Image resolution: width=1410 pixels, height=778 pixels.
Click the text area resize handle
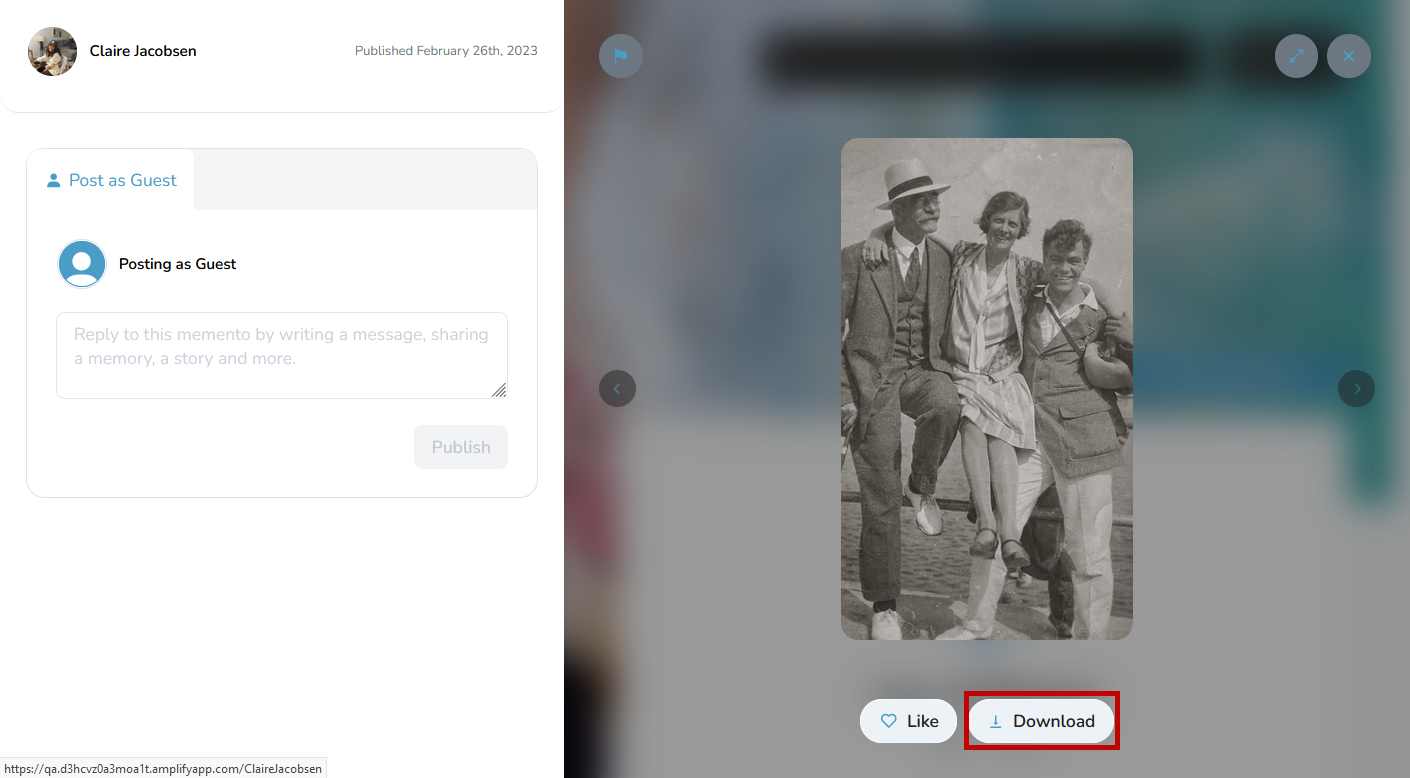[x=499, y=390]
